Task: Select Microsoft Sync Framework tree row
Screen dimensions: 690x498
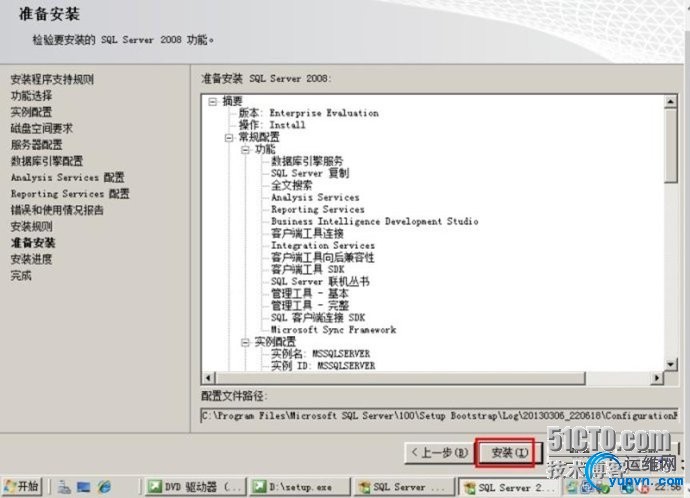Action: click(x=334, y=330)
